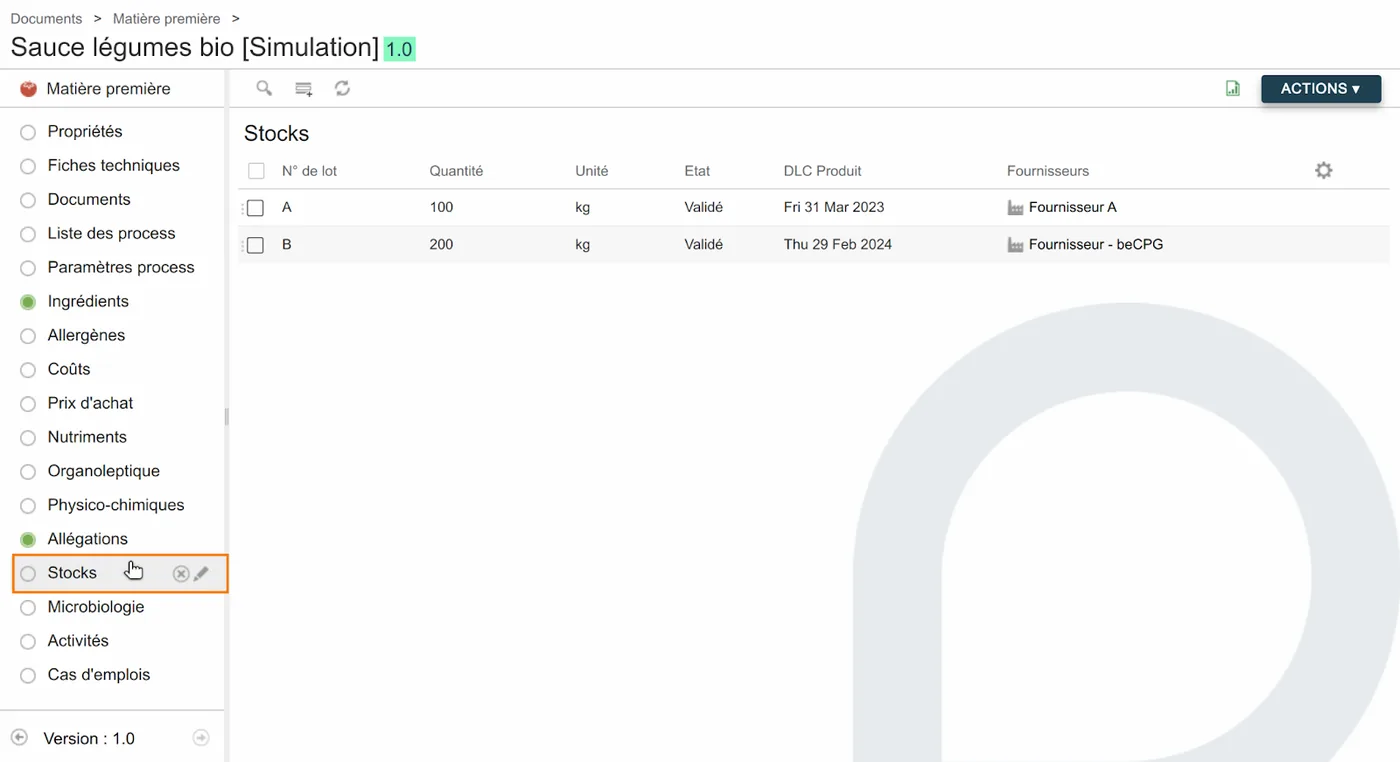Image resolution: width=1400 pixels, height=762 pixels.
Task: Sort by the N° de lot column header
Action: click(309, 171)
